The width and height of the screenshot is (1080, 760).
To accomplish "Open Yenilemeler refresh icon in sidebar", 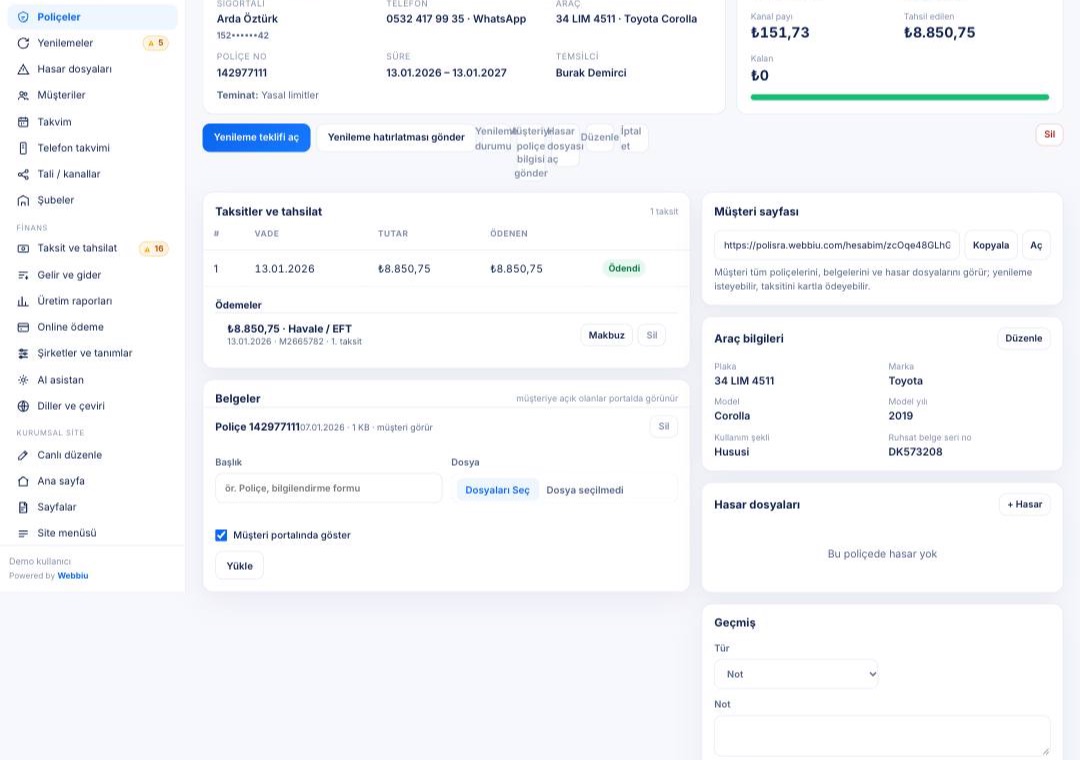I will (23, 43).
